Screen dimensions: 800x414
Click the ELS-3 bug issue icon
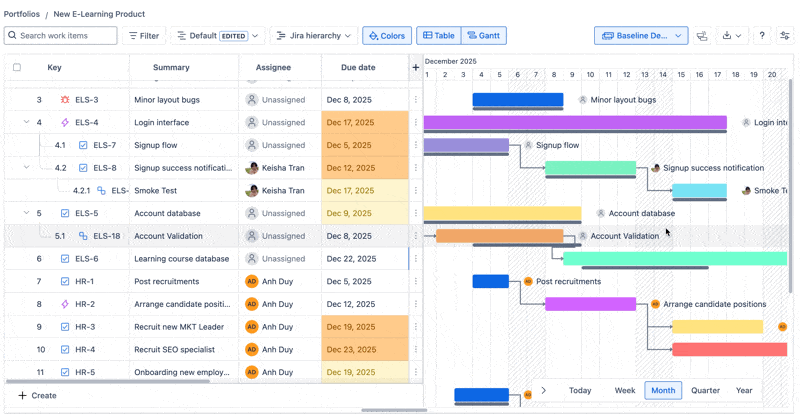65,100
